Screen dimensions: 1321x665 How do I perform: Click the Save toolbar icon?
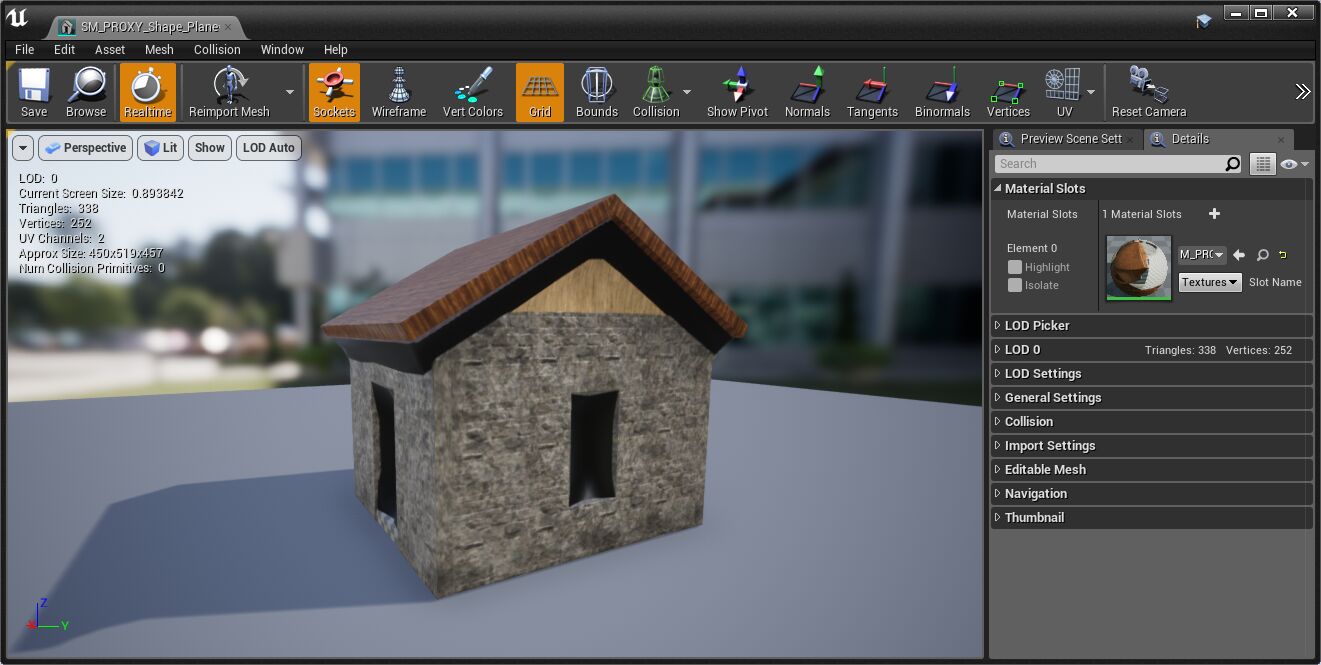click(34, 92)
